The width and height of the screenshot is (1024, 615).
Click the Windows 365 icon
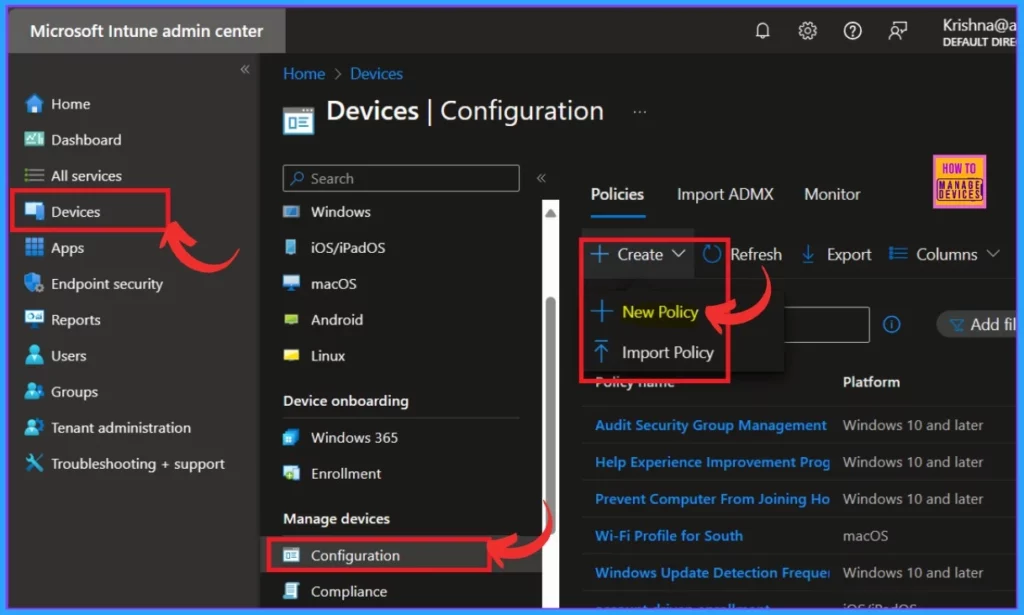[291, 437]
